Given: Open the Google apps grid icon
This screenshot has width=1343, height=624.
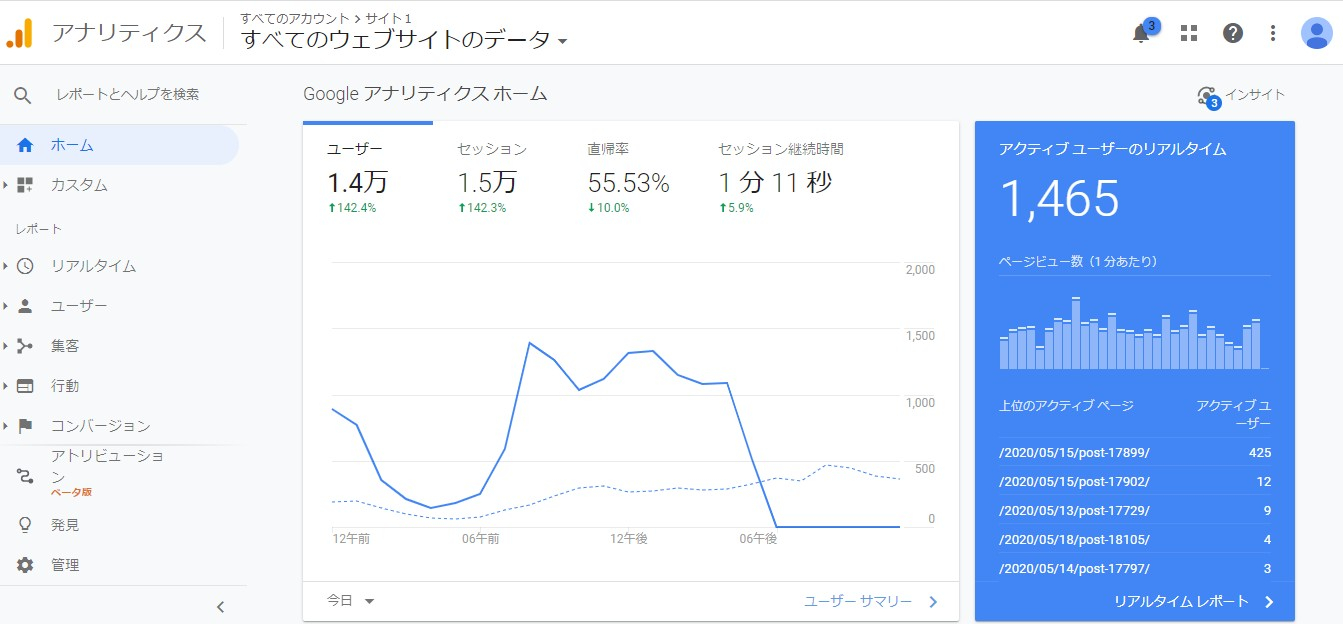Looking at the screenshot, I should (1188, 33).
